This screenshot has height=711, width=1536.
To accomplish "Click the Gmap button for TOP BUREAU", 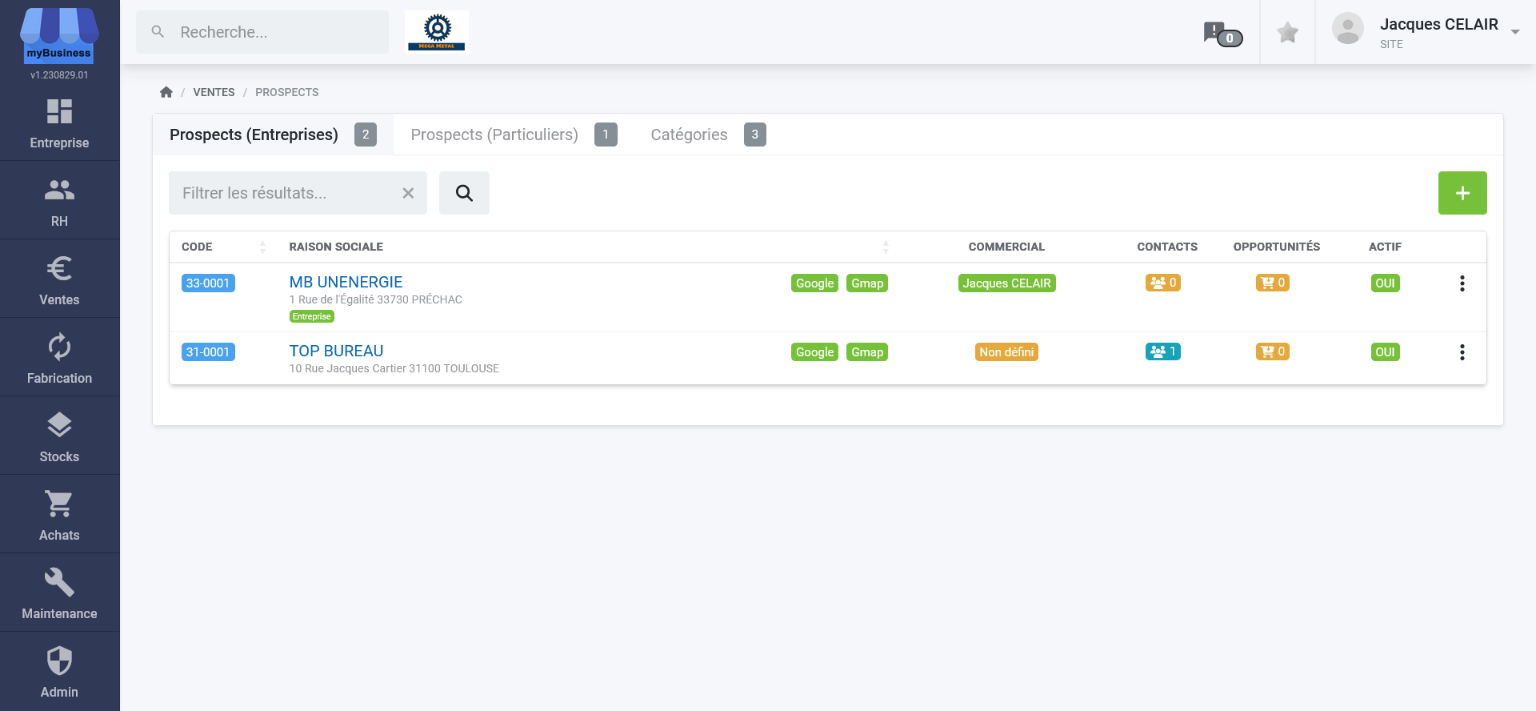I will (867, 352).
